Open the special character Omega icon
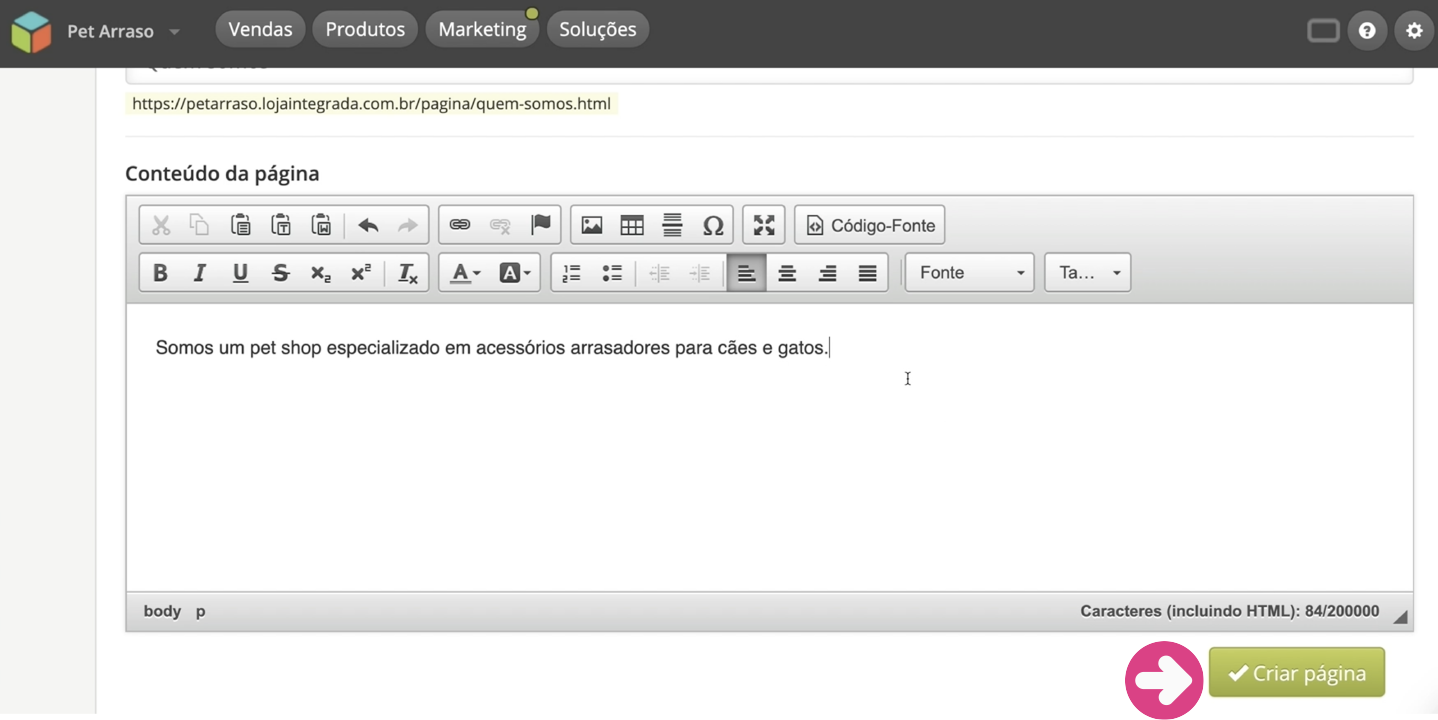 pyautogui.click(x=713, y=225)
